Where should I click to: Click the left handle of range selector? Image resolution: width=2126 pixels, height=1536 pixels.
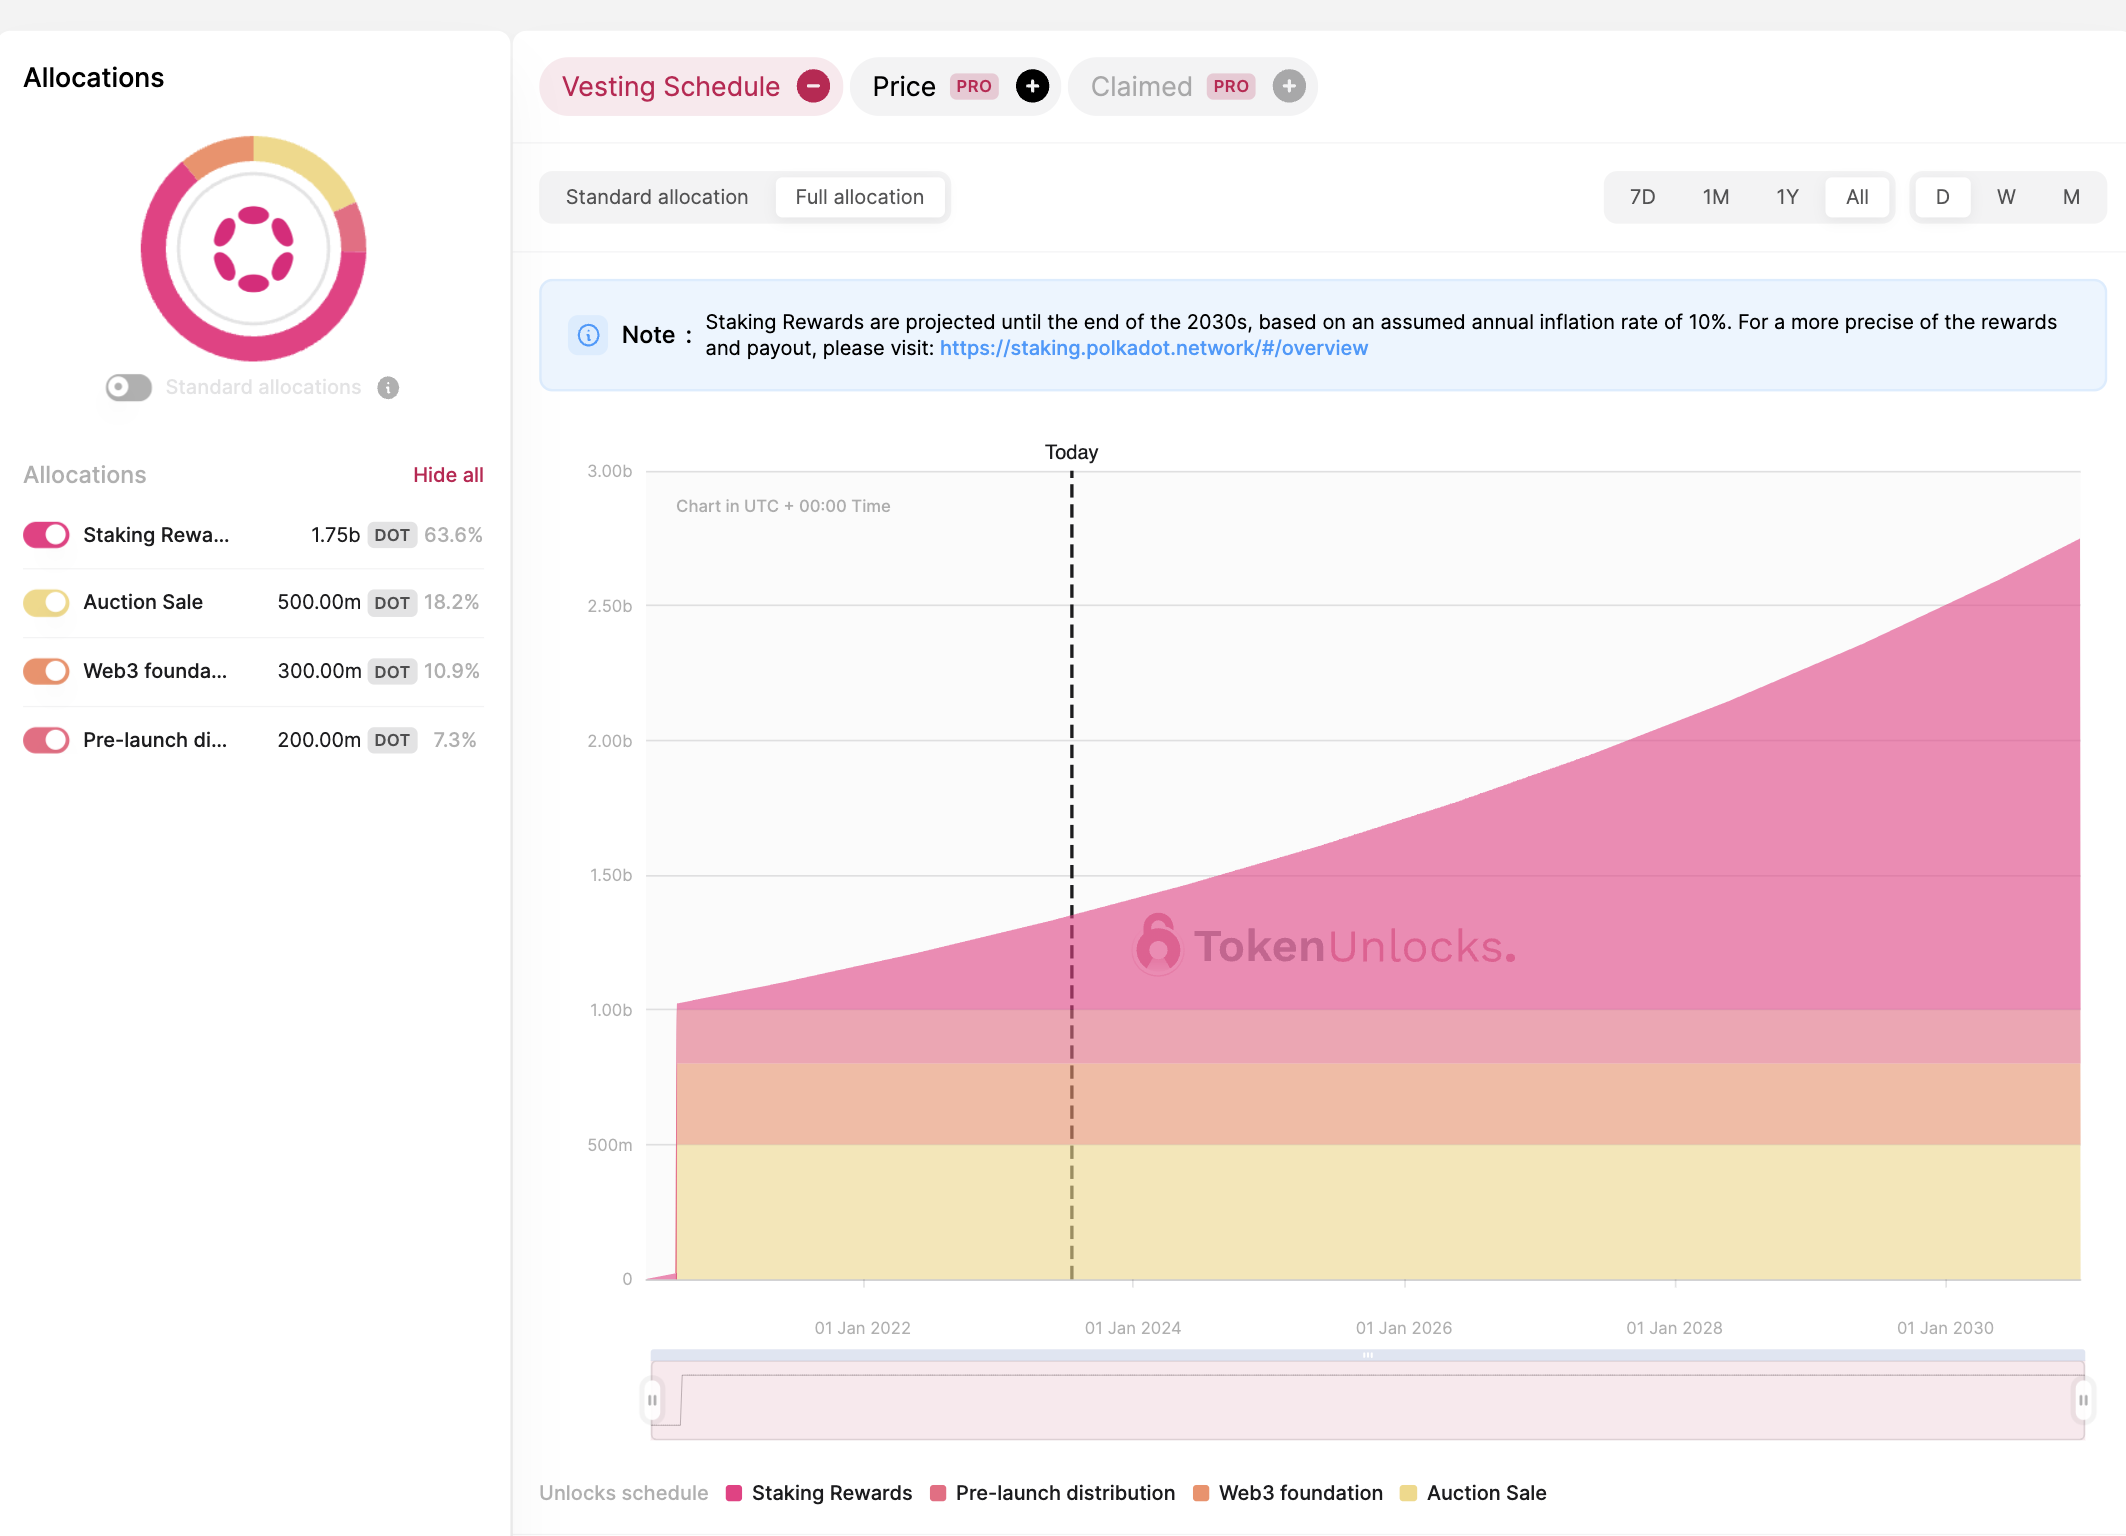[x=652, y=1400]
